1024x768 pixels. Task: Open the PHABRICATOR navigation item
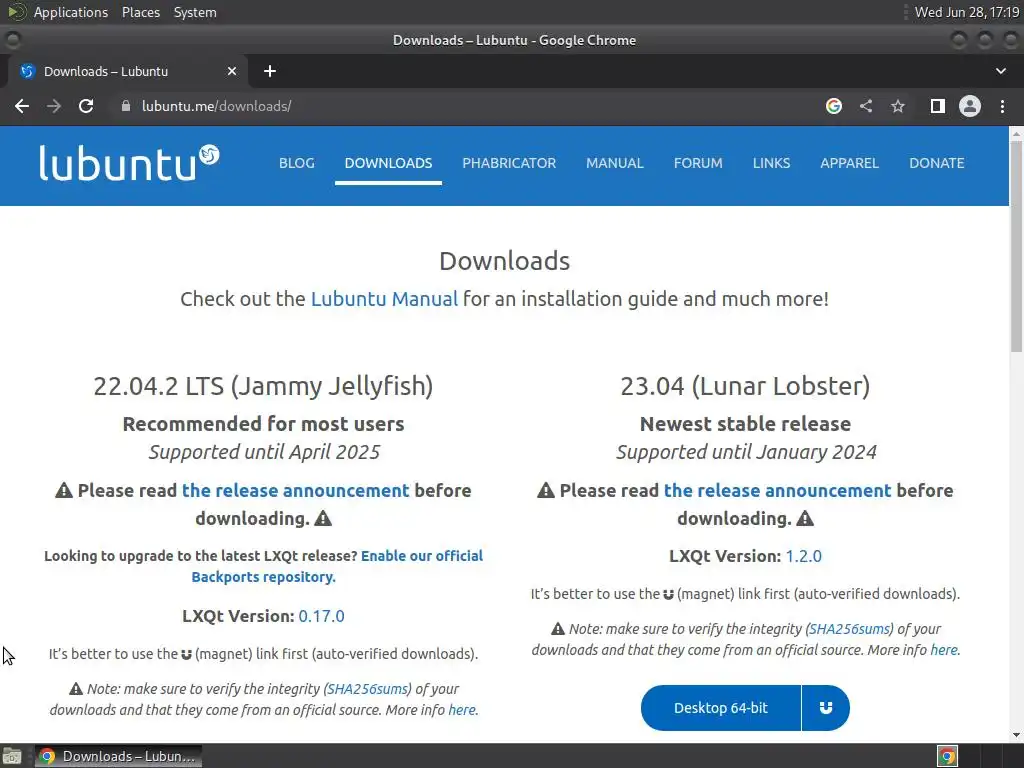(509, 163)
